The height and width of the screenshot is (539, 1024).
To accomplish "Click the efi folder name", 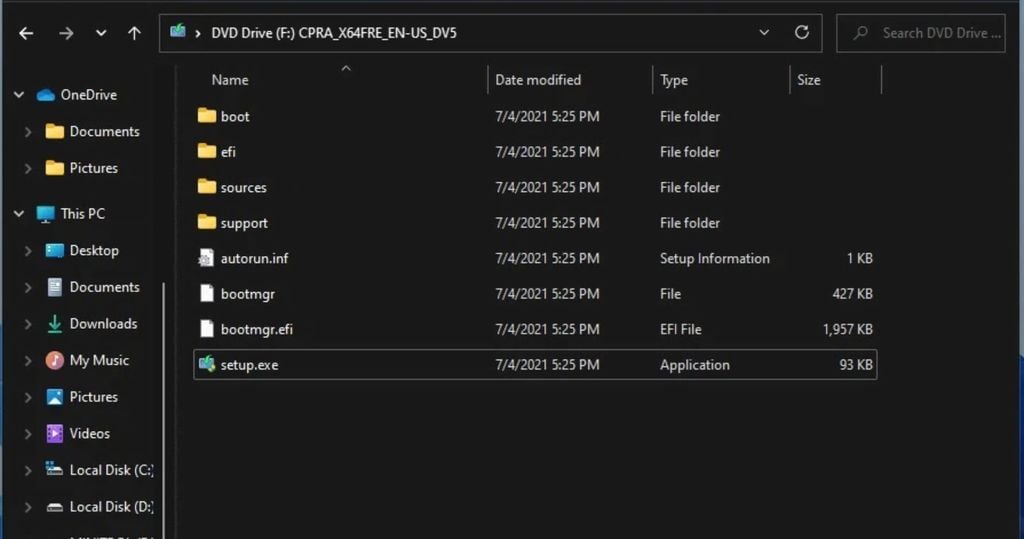I will (228, 152).
